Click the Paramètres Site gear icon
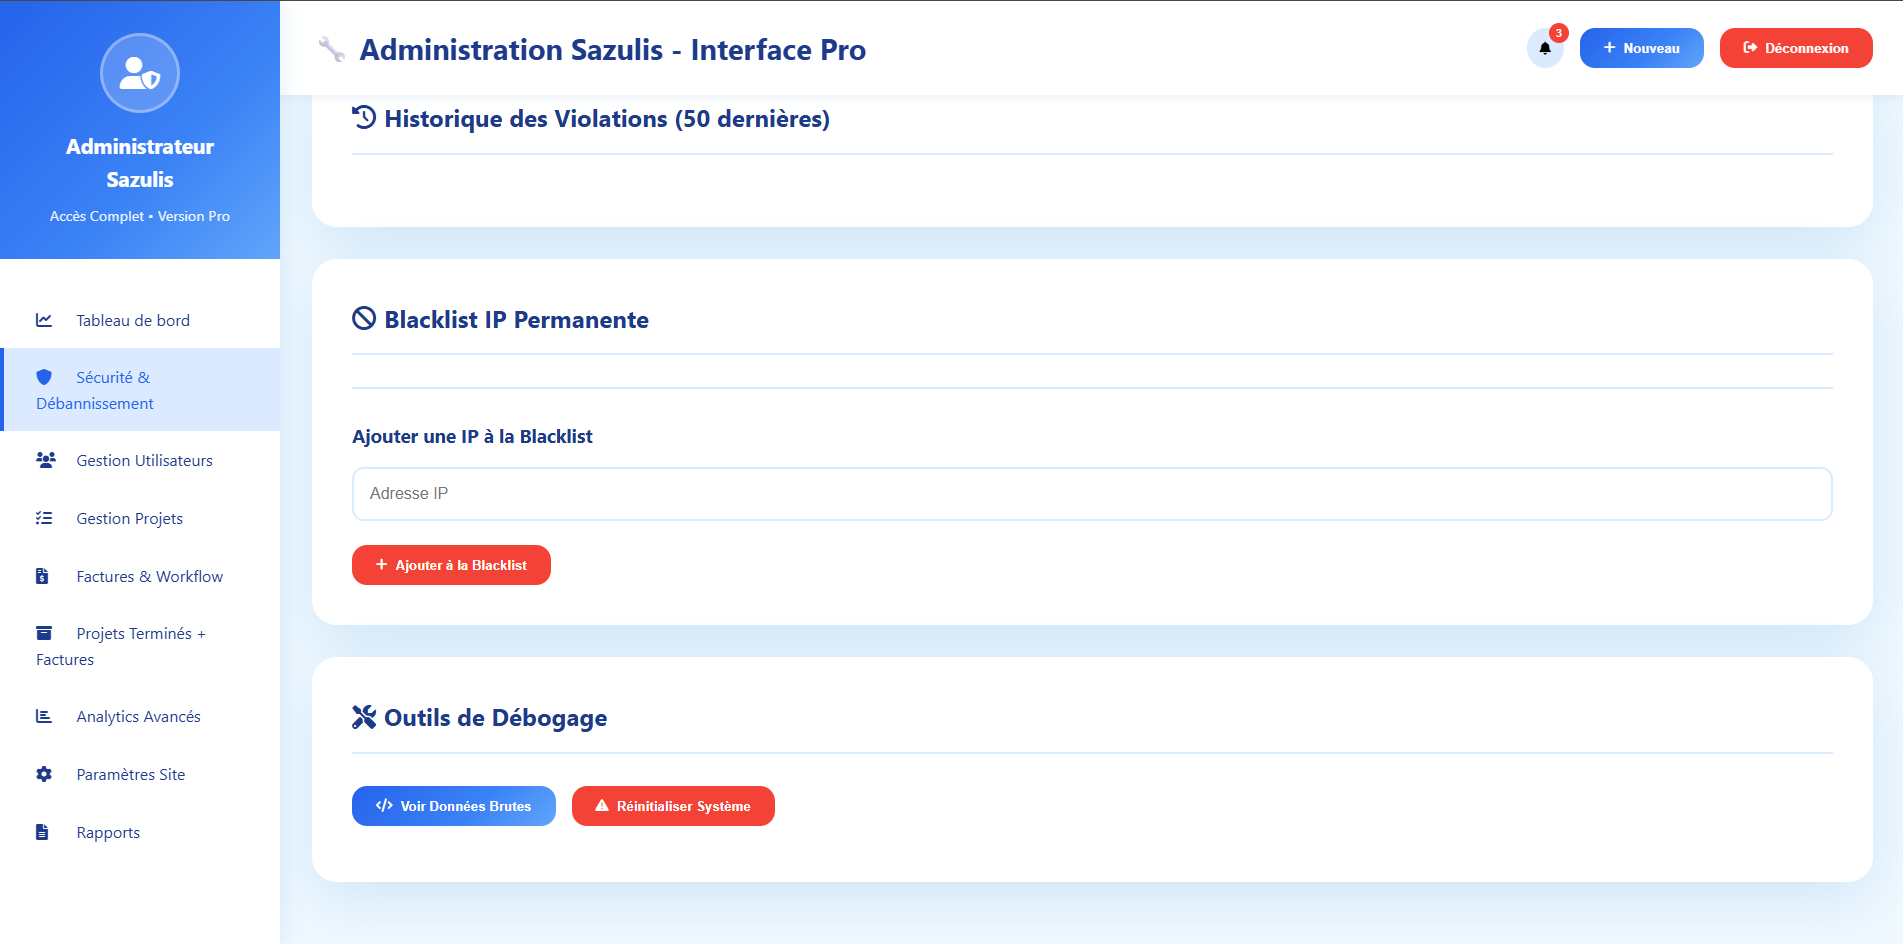This screenshot has height=944, width=1903. click(x=44, y=774)
